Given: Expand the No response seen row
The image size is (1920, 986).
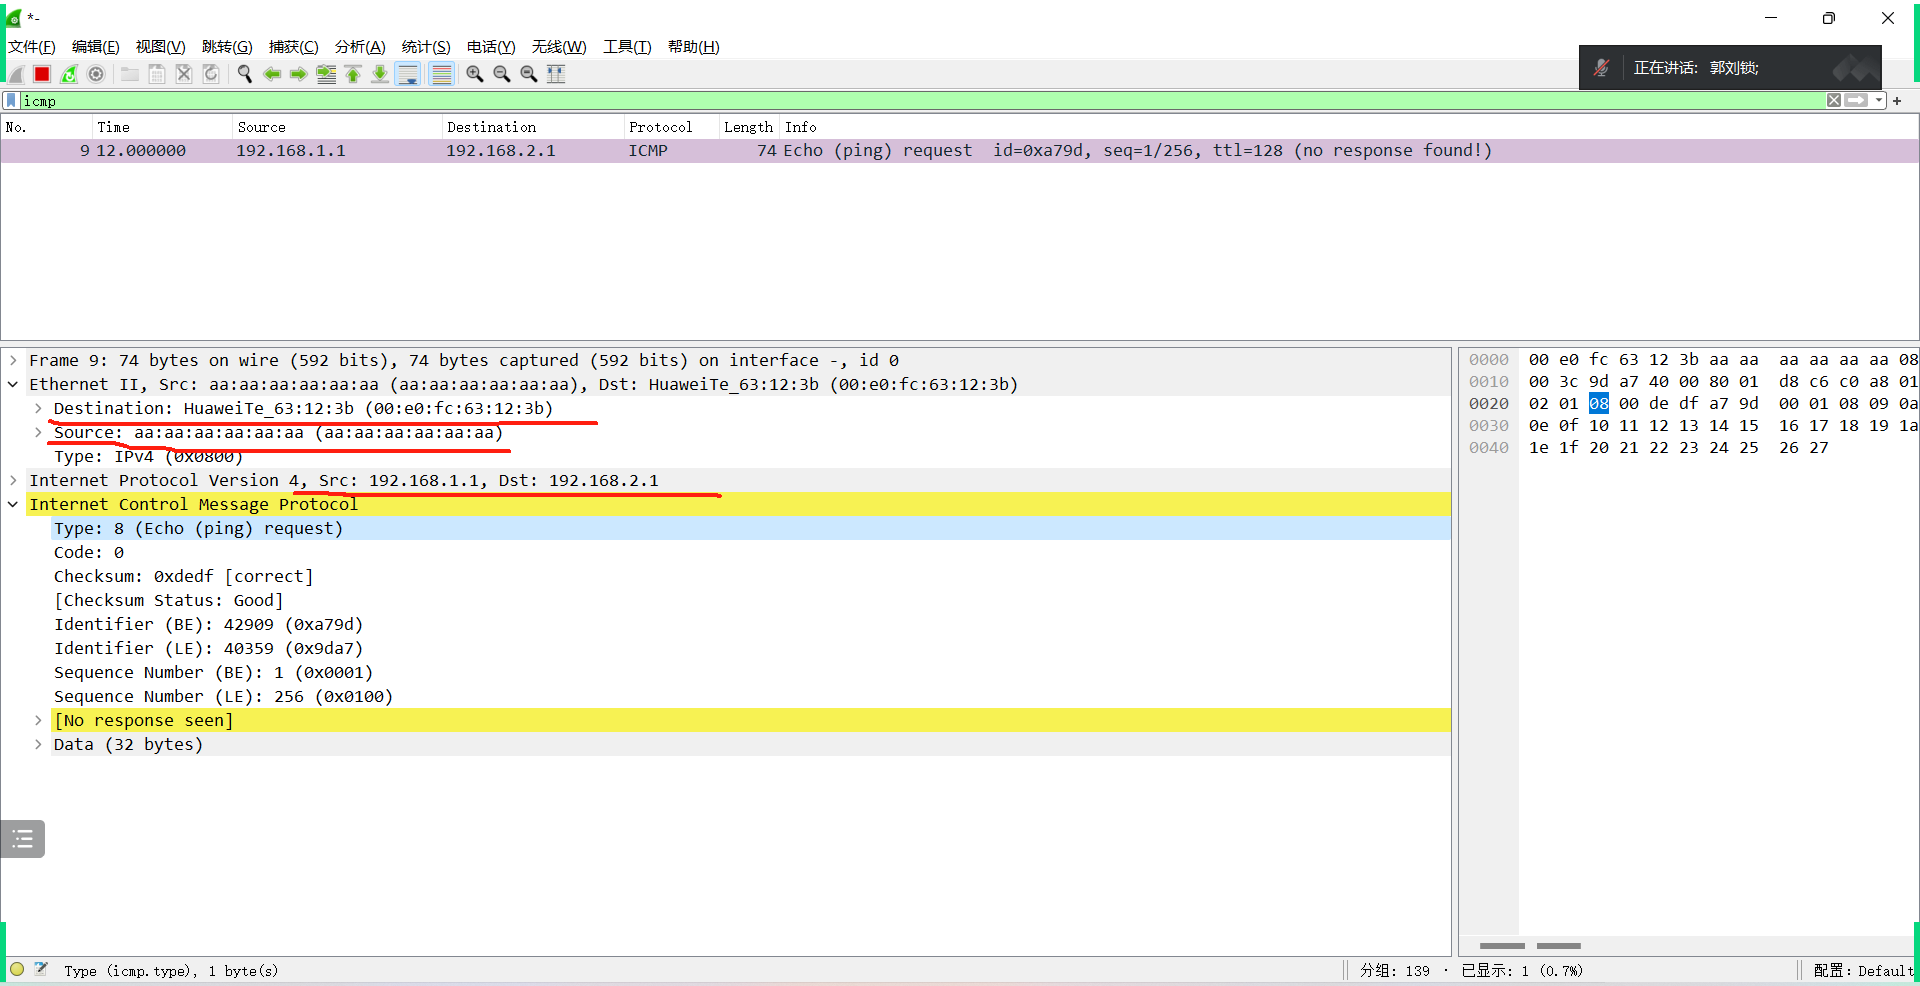Looking at the screenshot, I should (x=38, y=720).
